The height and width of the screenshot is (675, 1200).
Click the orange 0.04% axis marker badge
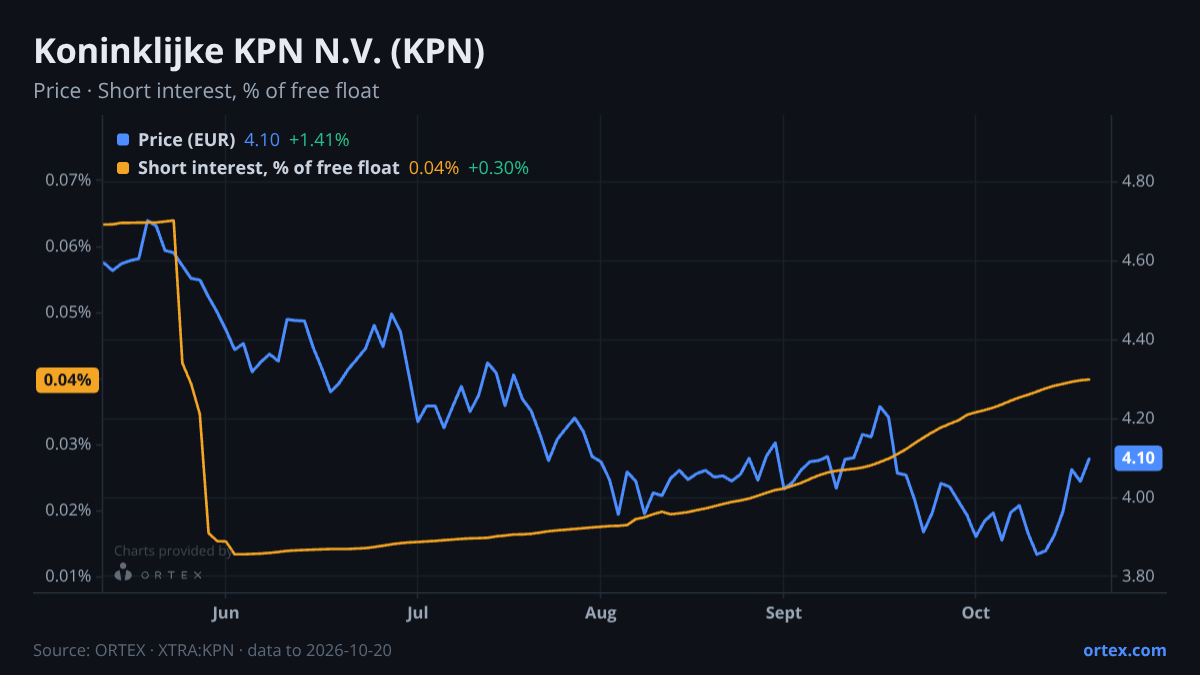coord(67,380)
